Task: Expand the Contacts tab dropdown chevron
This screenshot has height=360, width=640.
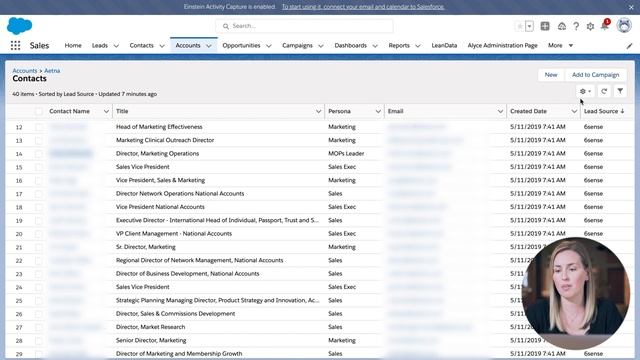Action: (x=162, y=46)
